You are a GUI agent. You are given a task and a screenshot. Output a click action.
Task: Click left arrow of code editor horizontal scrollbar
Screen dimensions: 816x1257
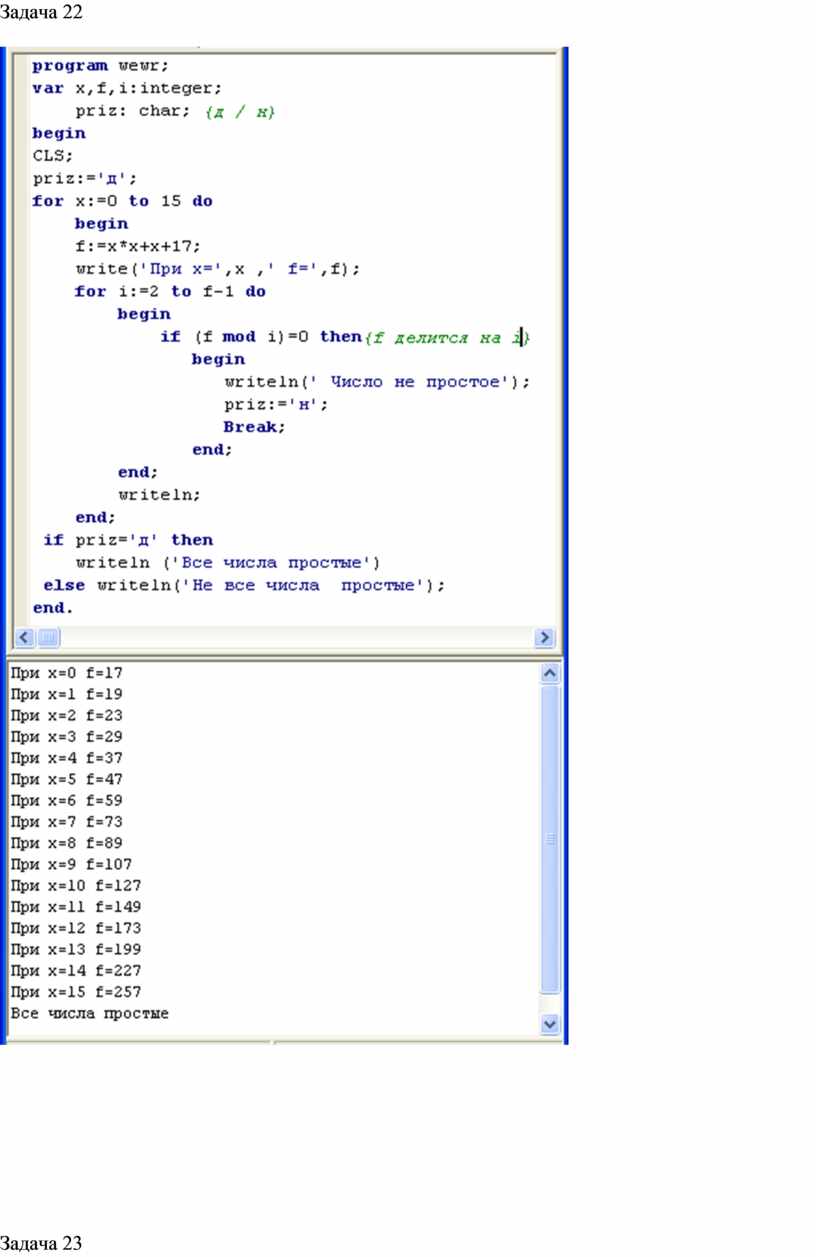point(24,637)
